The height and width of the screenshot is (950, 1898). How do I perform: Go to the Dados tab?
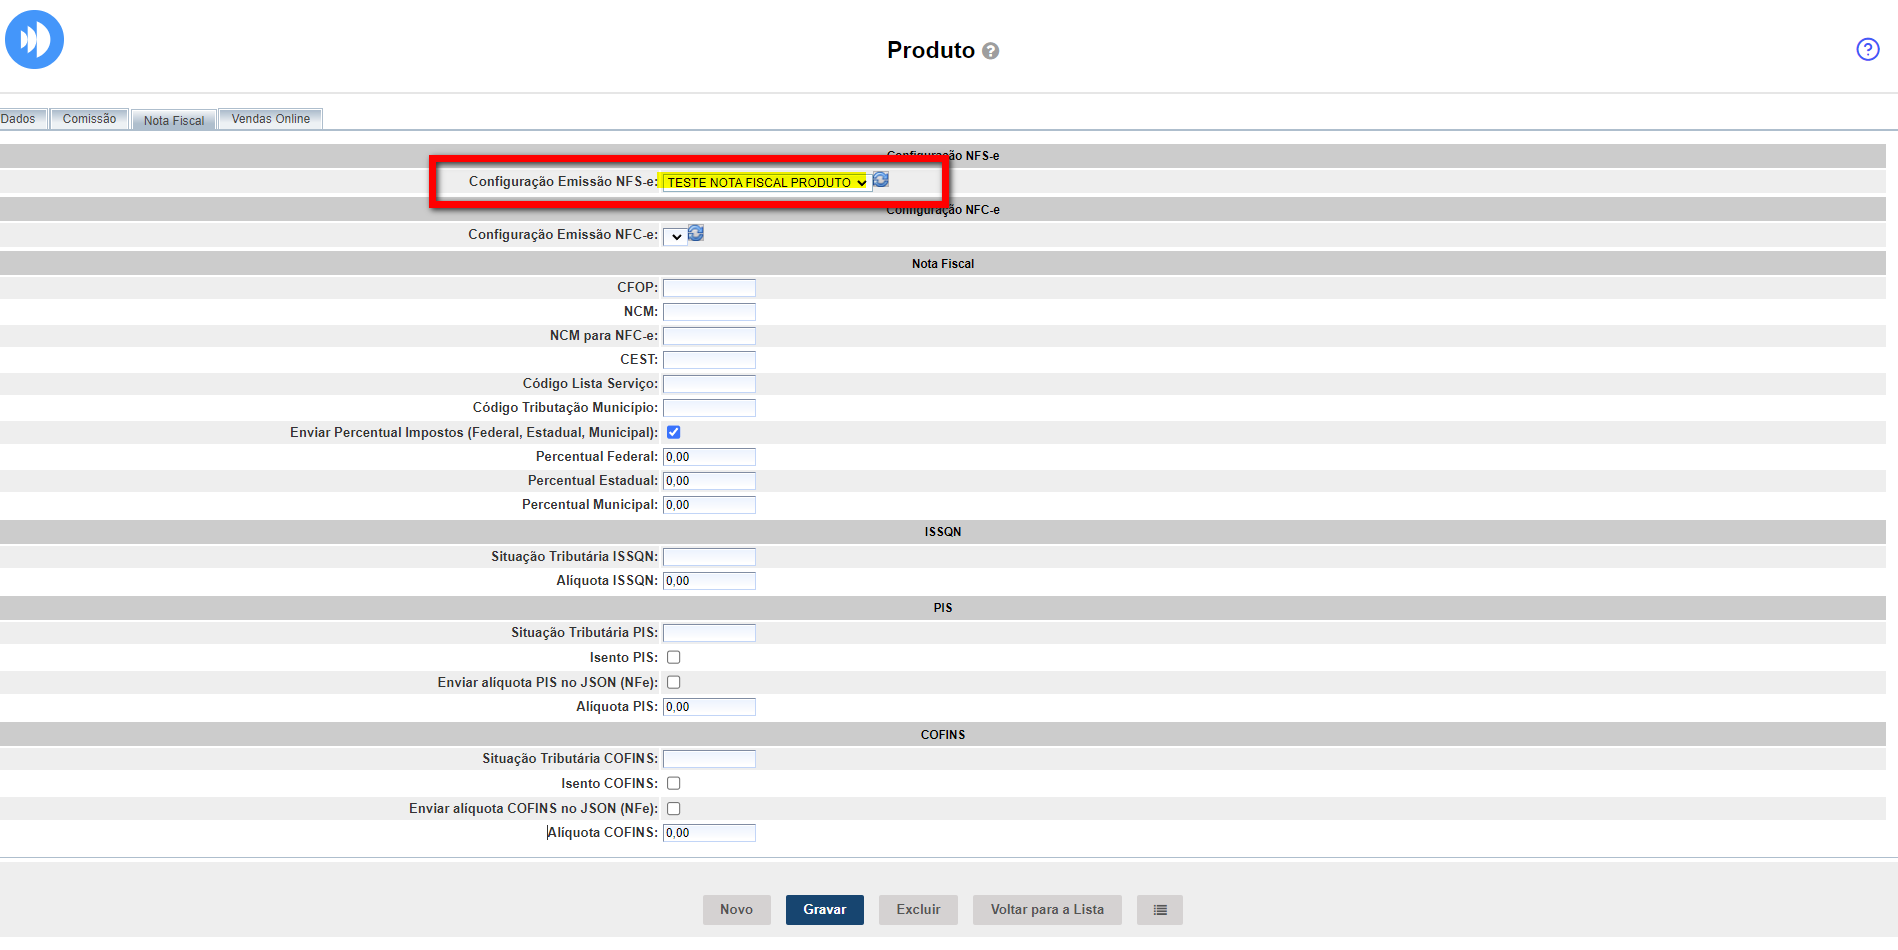click(19, 119)
